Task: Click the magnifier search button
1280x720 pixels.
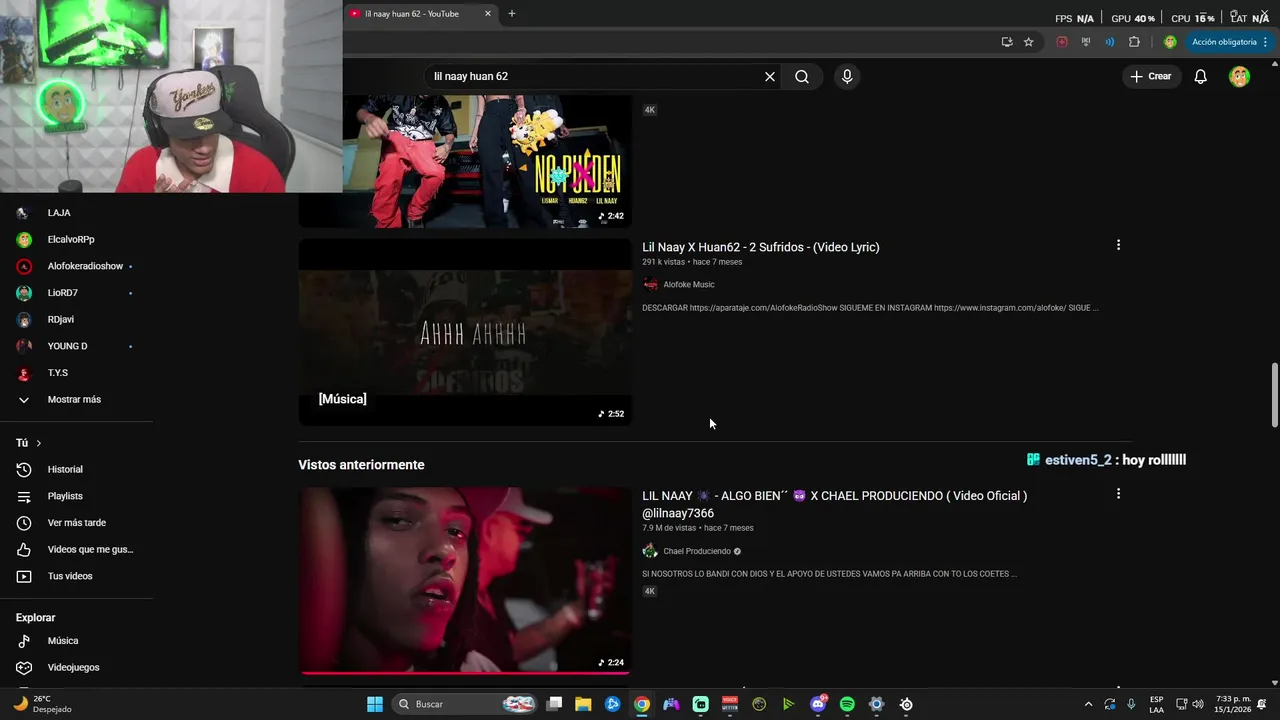Action: pos(802,76)
